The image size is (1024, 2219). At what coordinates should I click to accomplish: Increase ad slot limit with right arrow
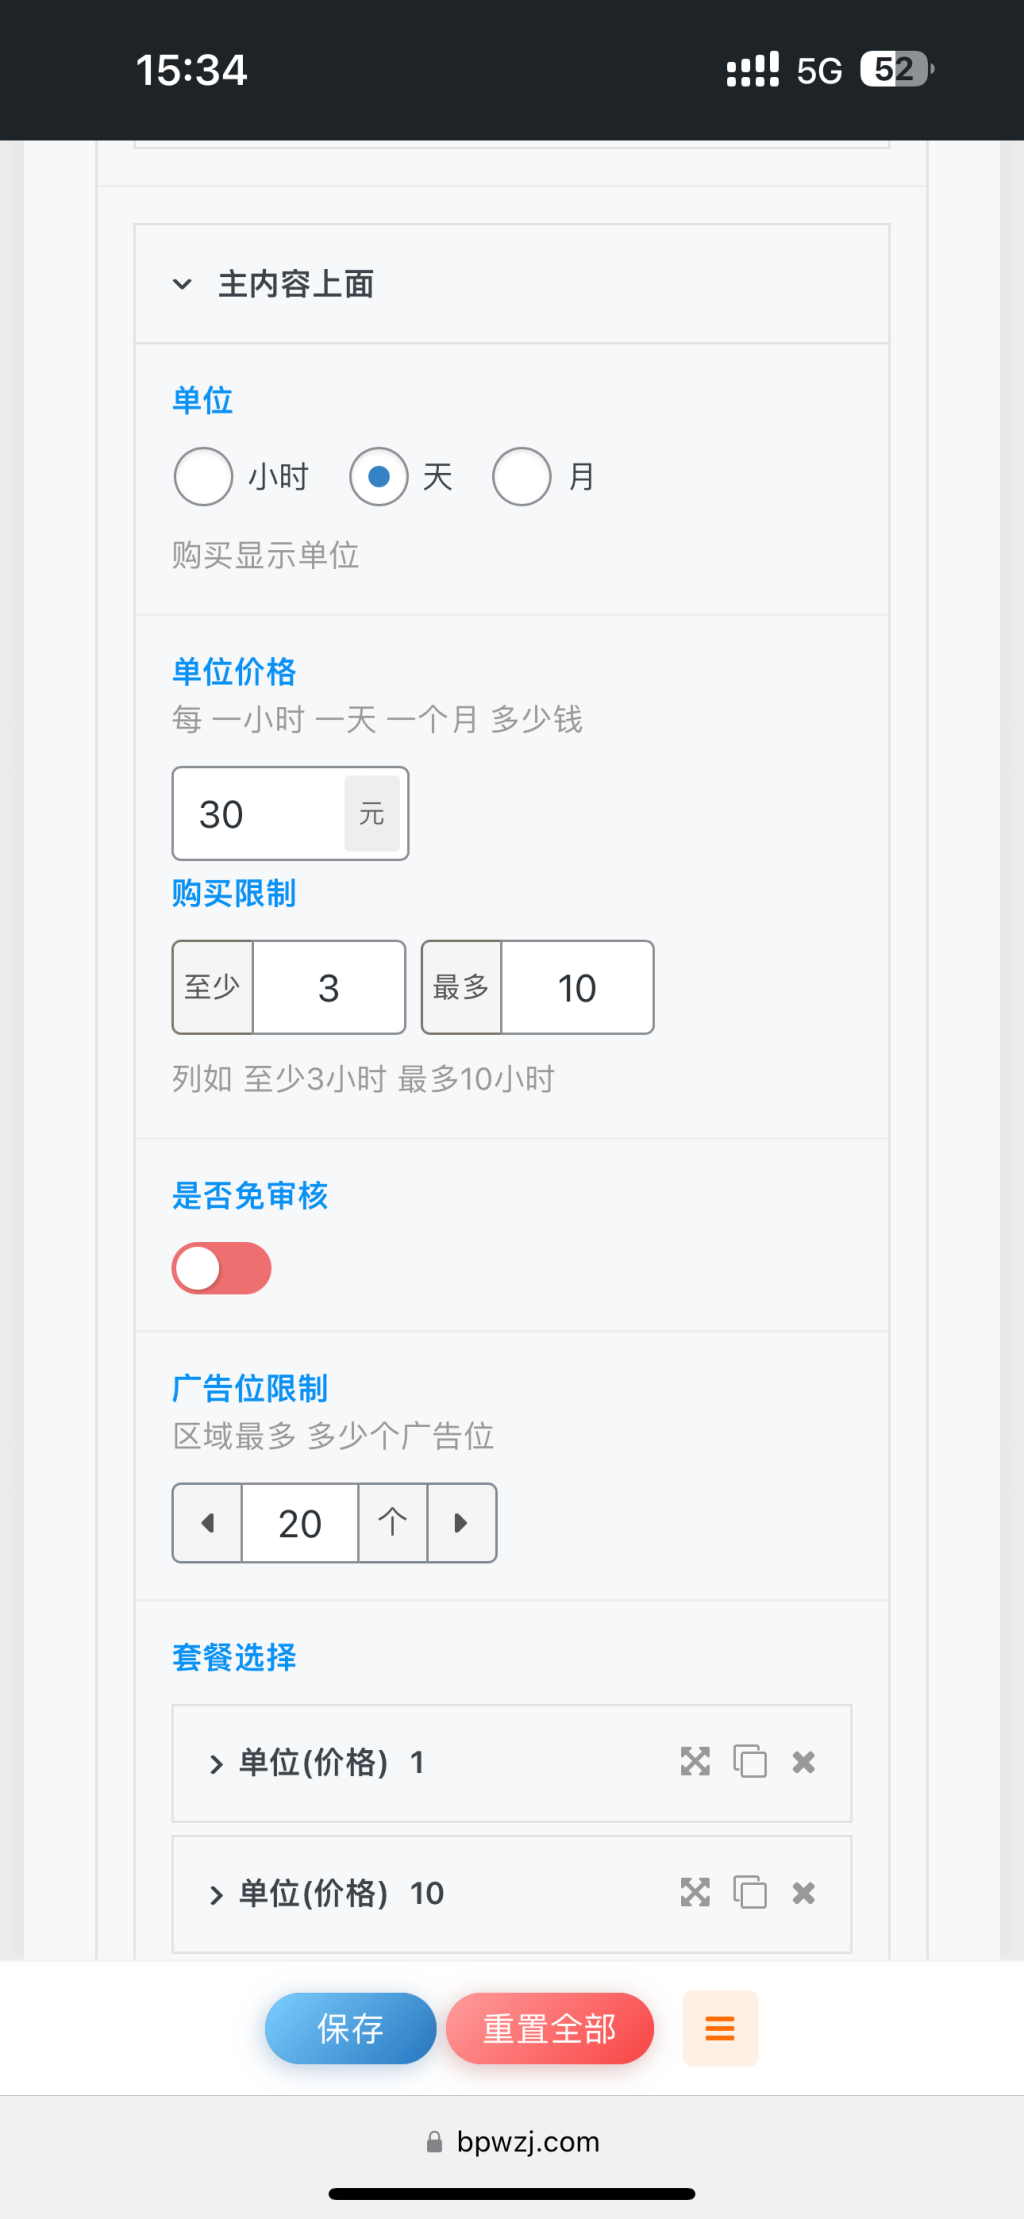(461, 1523)
